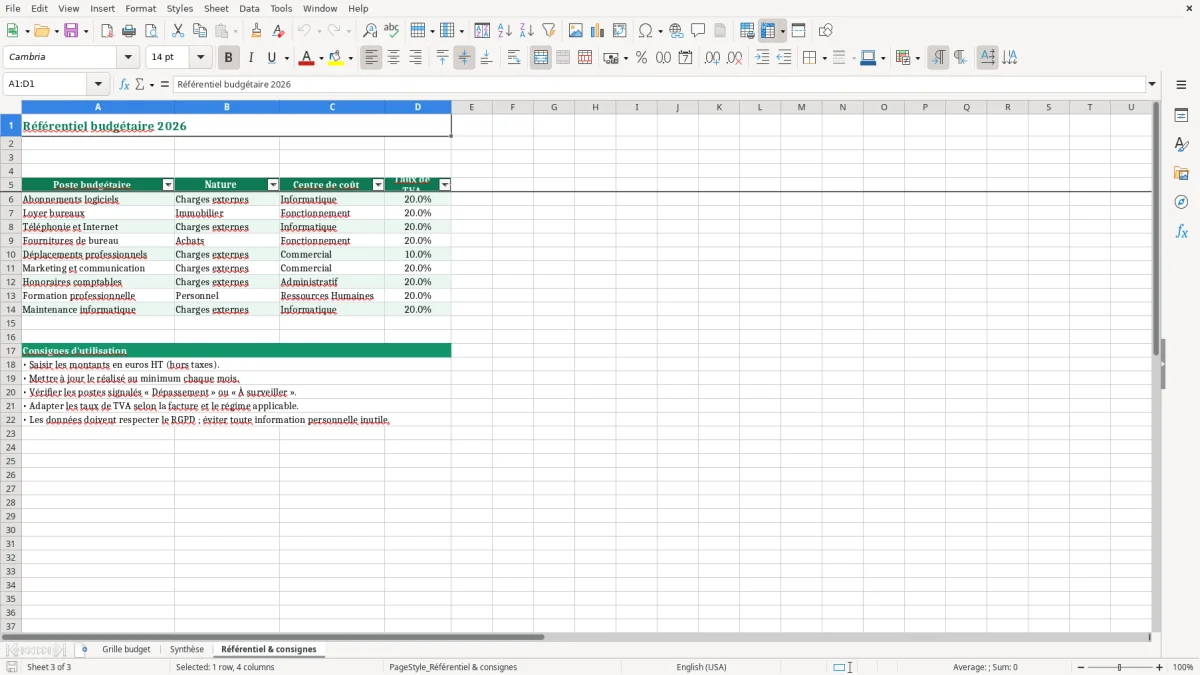
Task: Insert a chart
Action: [598, 31]
